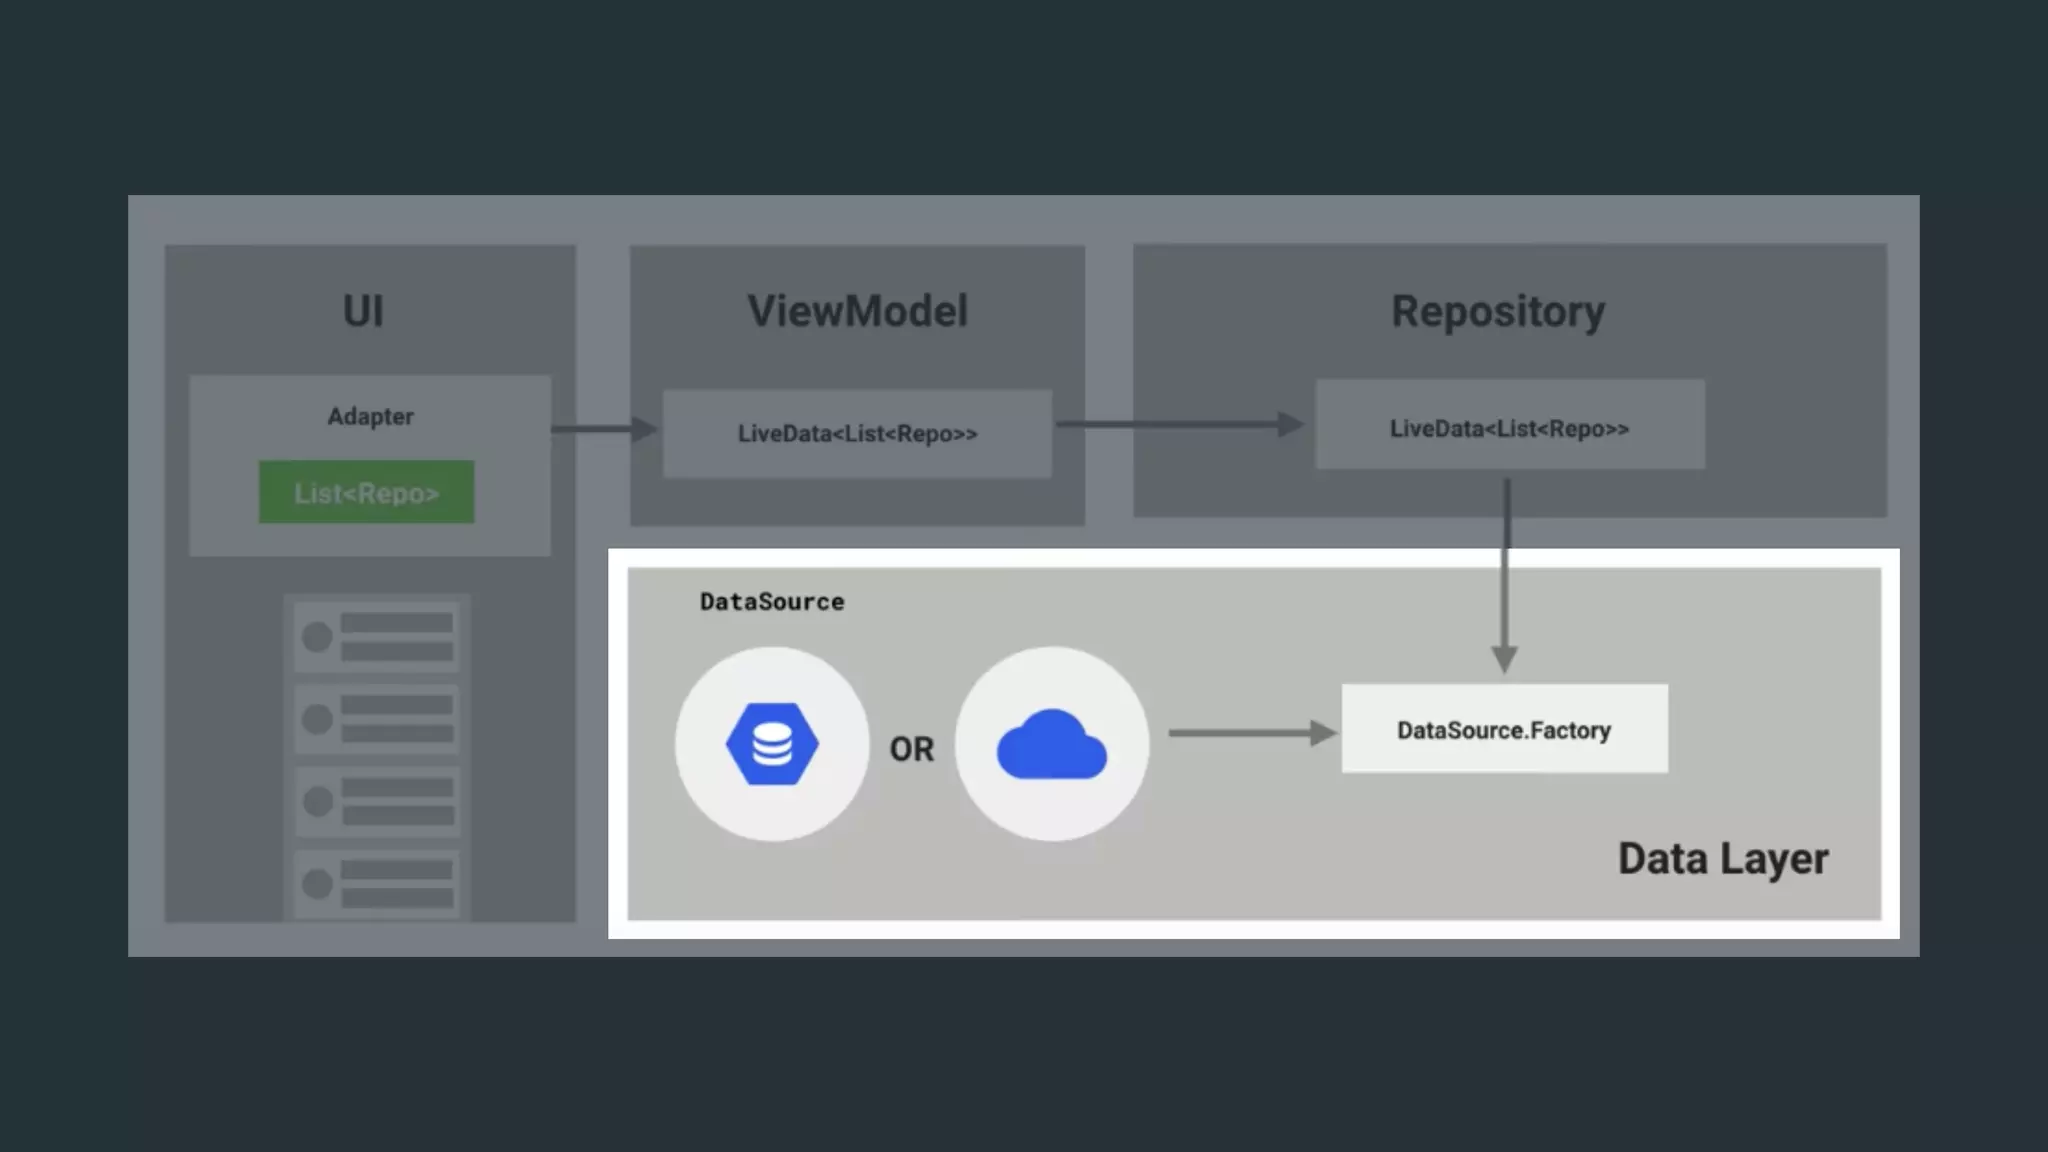This screenshot has width=2048, height=1152.
Task: Click the ViewModel heading
Action: (857, 311)
